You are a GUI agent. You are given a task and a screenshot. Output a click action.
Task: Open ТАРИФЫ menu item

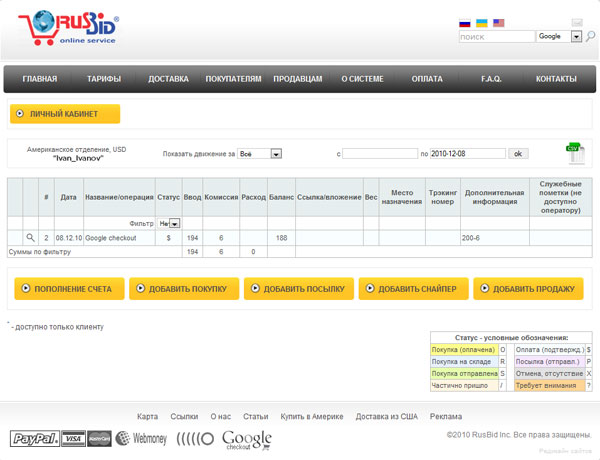pos(104,79)
